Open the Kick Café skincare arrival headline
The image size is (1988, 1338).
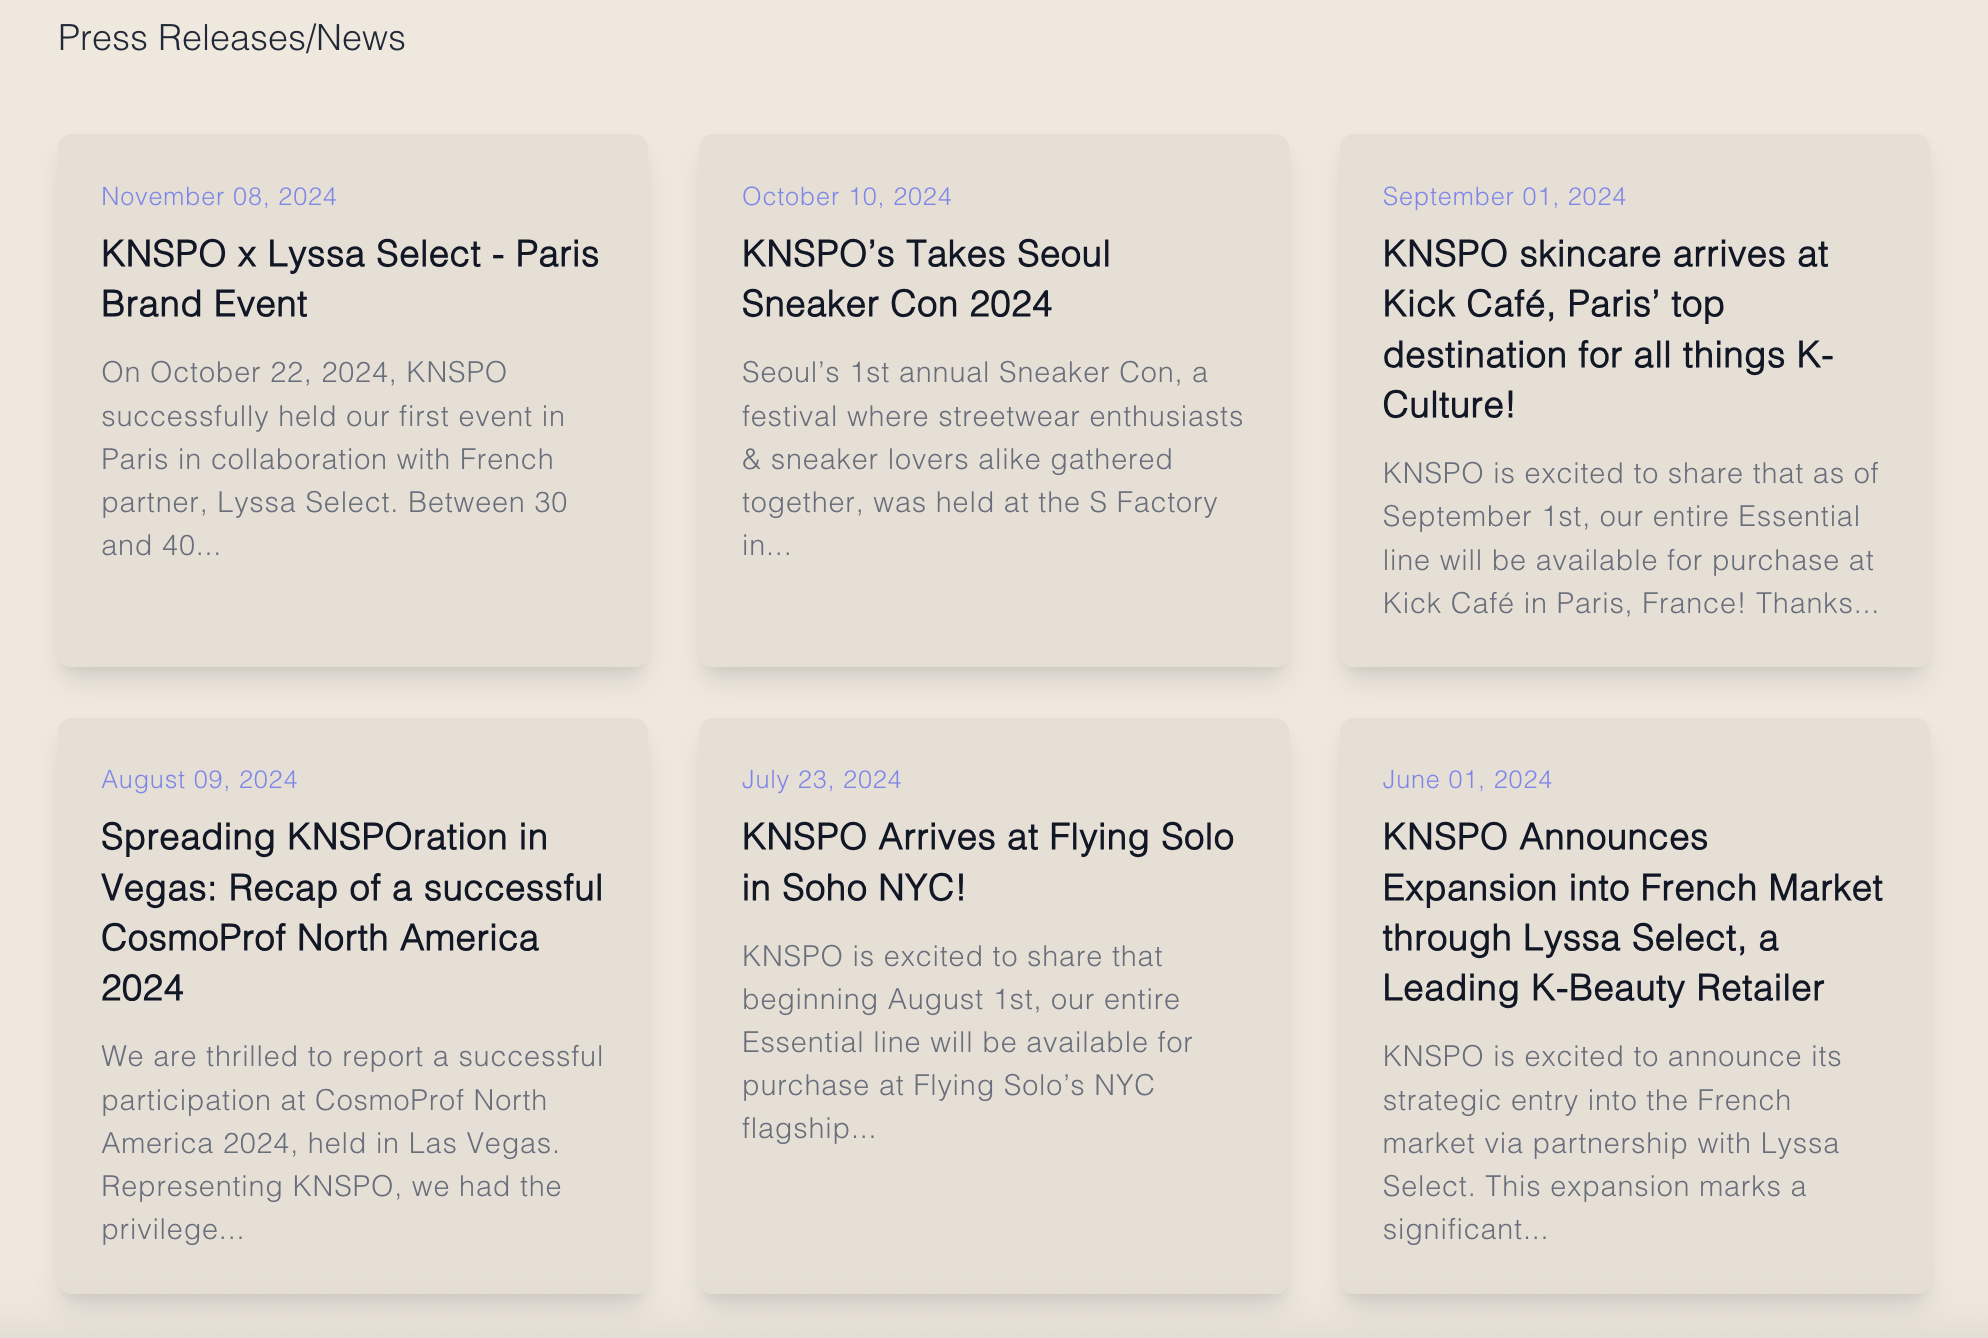(x=1606, y=329)
